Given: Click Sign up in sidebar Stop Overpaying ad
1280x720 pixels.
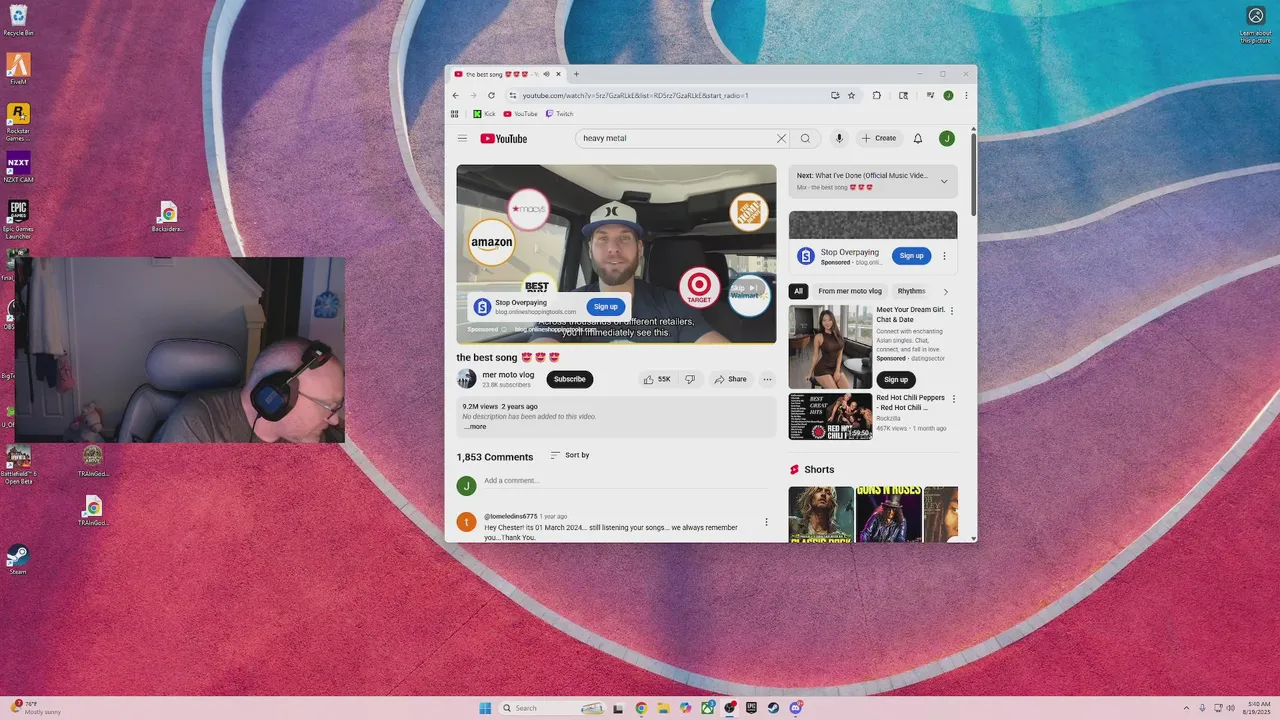Looking at the screenshot, I should (x=912, y=256).
